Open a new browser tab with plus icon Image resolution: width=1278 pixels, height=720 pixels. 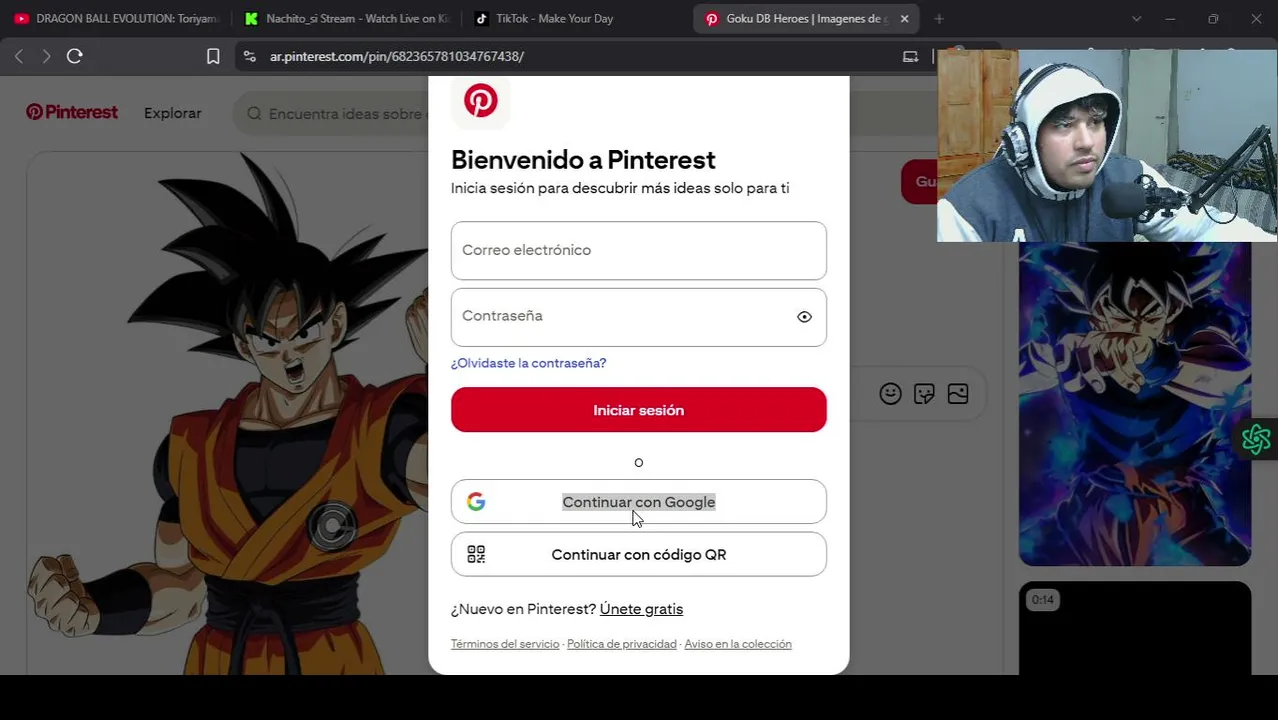[938, 18]
